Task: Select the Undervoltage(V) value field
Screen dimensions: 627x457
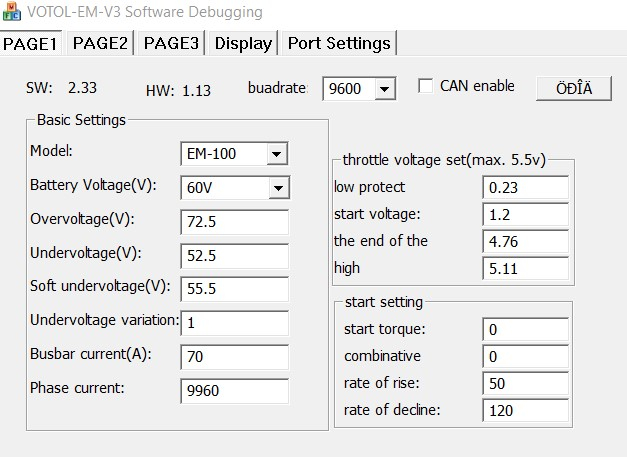Action: click(234, 256)
